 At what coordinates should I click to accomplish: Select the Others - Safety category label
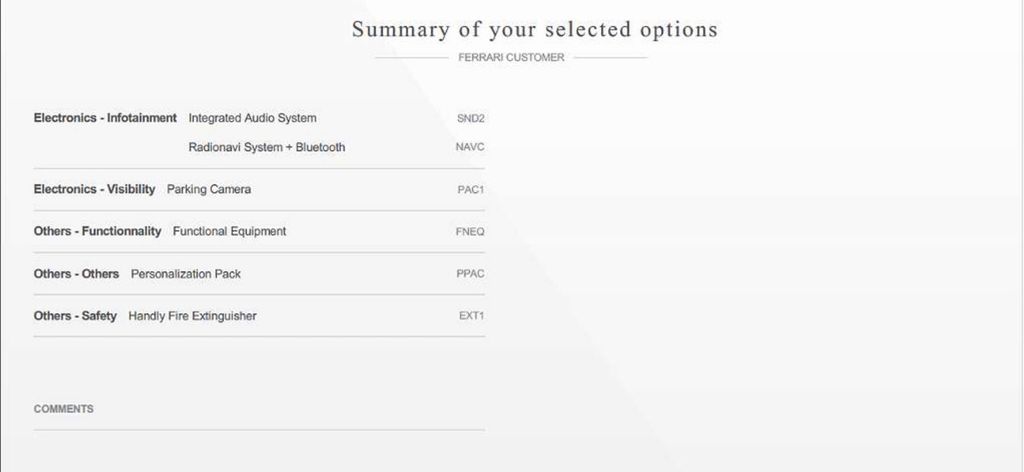click(x=75, y=316)
